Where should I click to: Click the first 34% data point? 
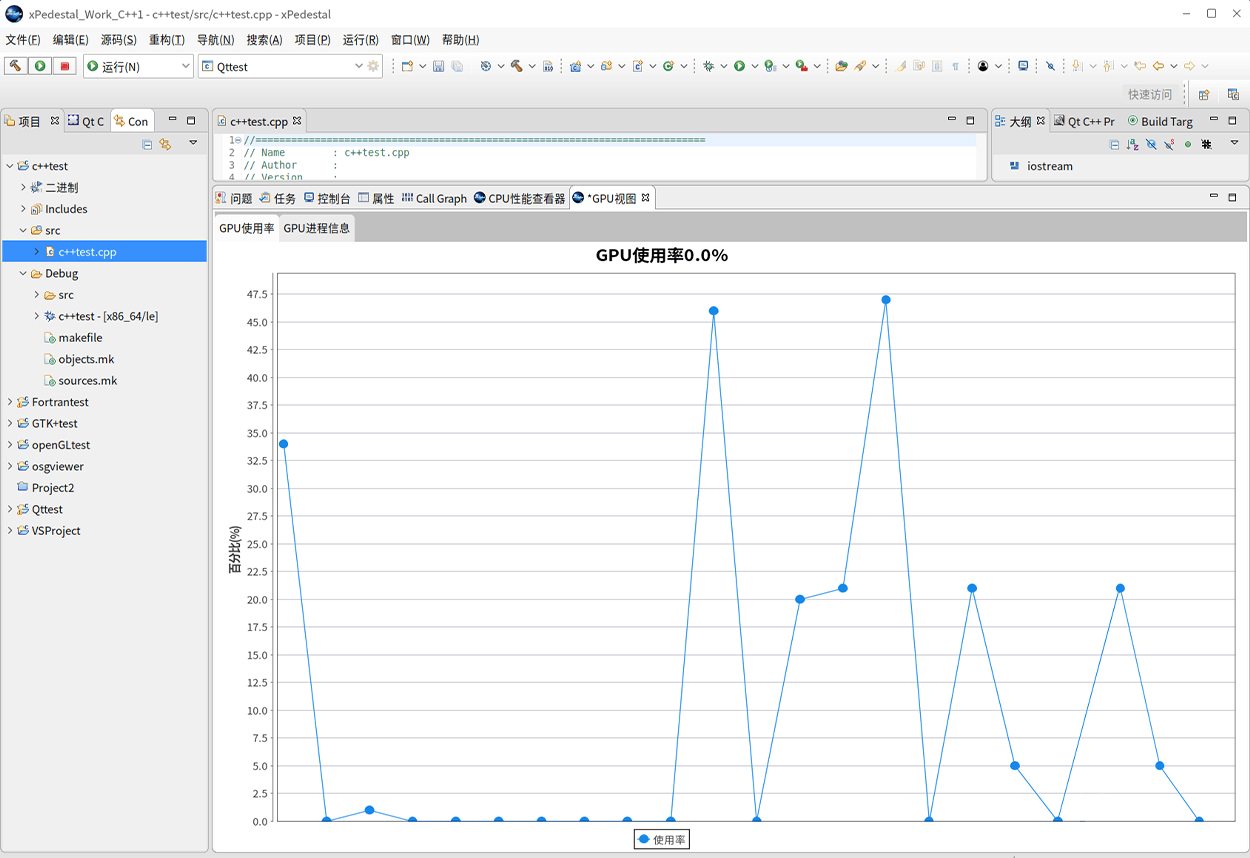click(x=283, y=444)
